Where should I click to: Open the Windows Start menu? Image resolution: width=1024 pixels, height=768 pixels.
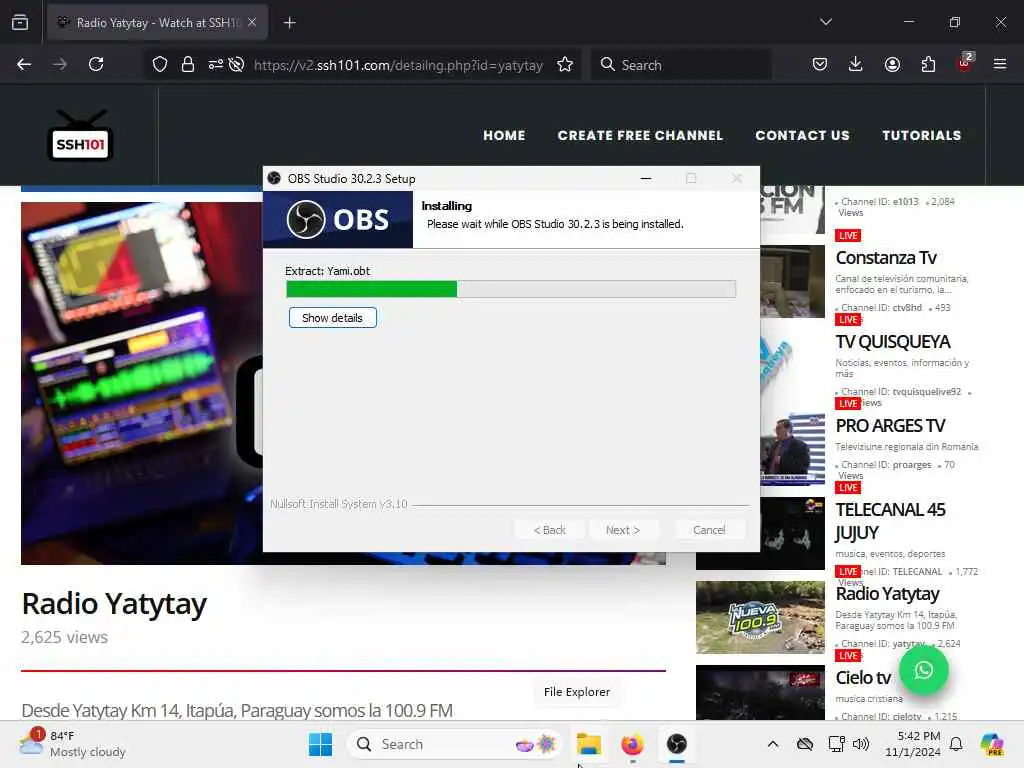[320, 744]
